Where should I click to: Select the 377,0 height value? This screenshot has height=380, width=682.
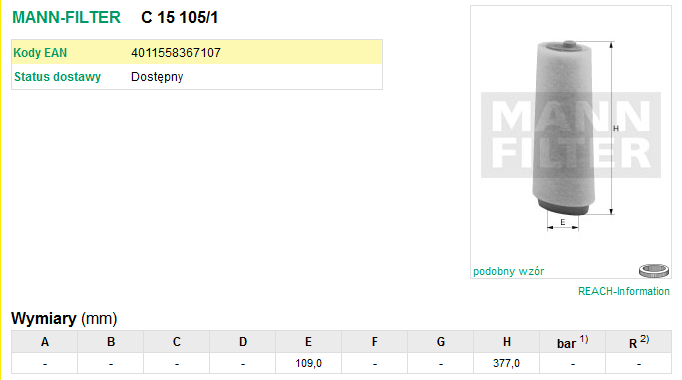point(506,363)
